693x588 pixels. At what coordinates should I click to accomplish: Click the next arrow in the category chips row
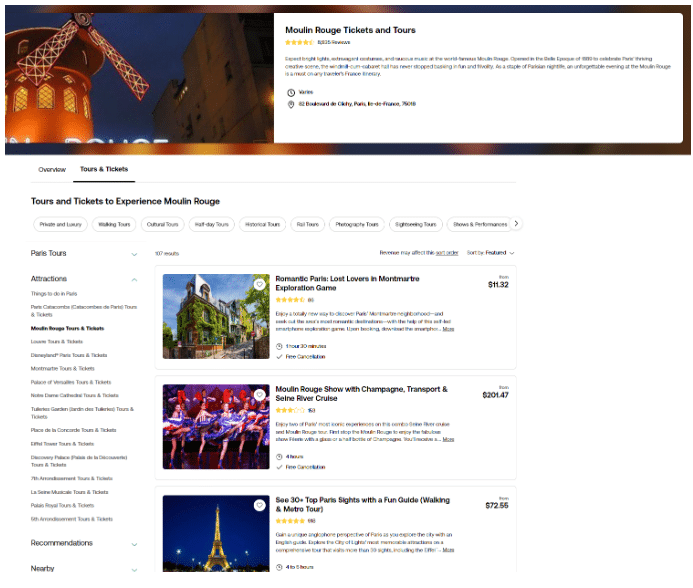[x=516, y=224]
